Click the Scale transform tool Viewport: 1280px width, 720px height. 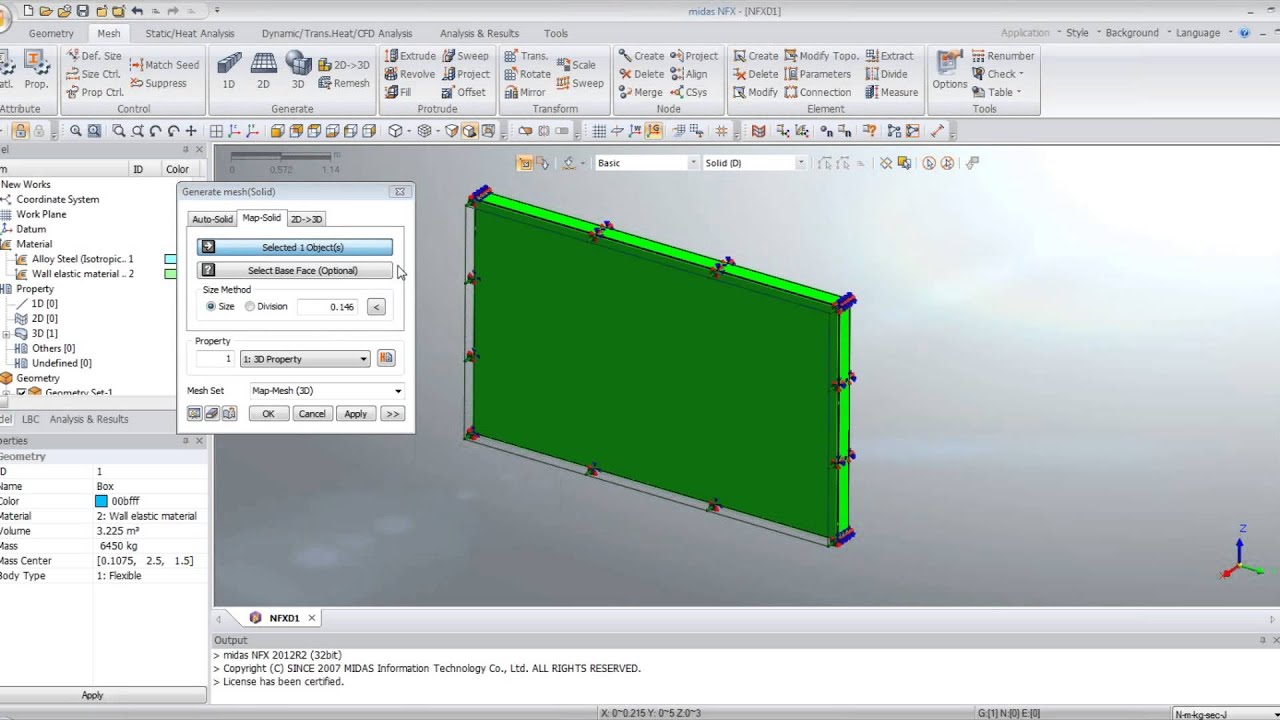pyautogui.click(x=576, y=65)
